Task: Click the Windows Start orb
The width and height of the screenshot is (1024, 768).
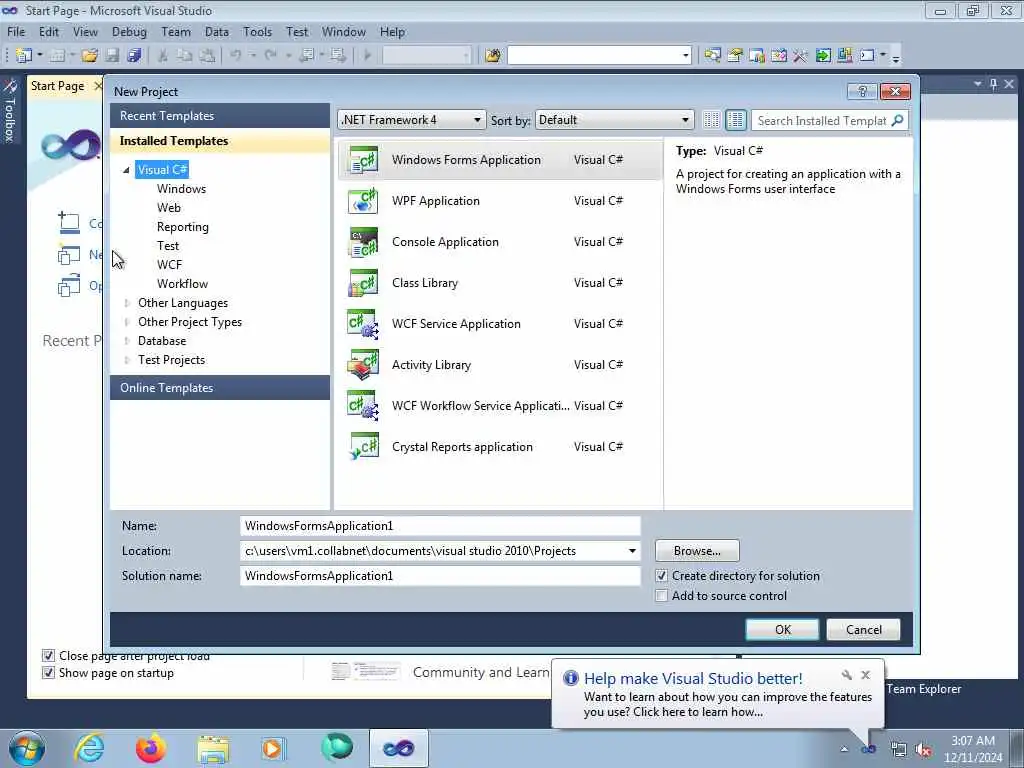Action: (x=27, y=748)
